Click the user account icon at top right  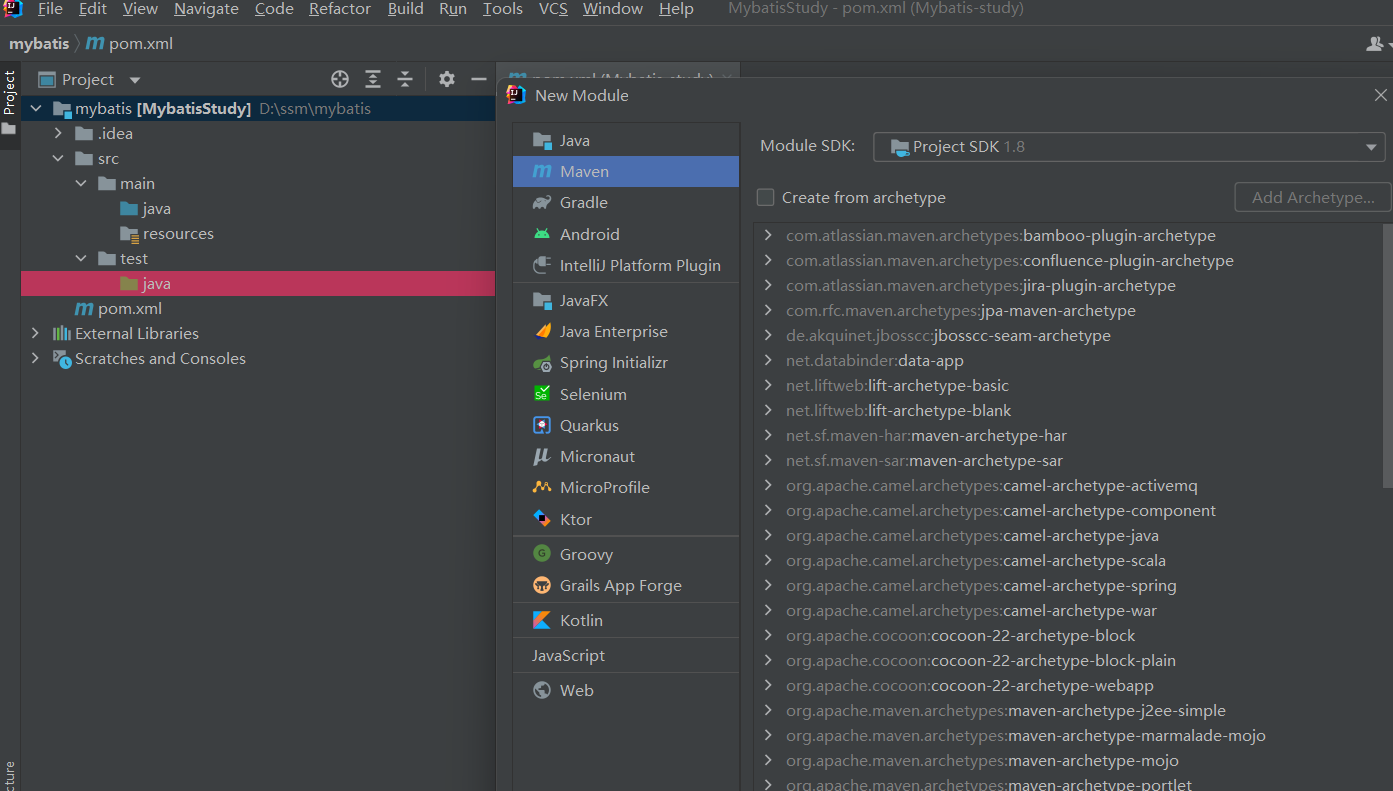(x=1377, y=44)
